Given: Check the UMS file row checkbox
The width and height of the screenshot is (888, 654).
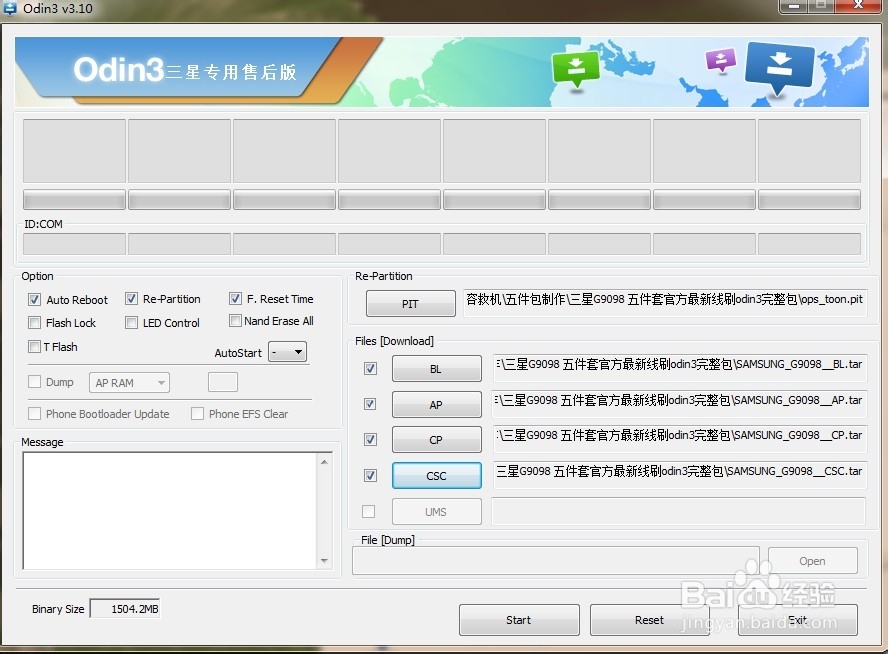Looking at the screenshot, I should pyautogui.click(x=370, y=511).
